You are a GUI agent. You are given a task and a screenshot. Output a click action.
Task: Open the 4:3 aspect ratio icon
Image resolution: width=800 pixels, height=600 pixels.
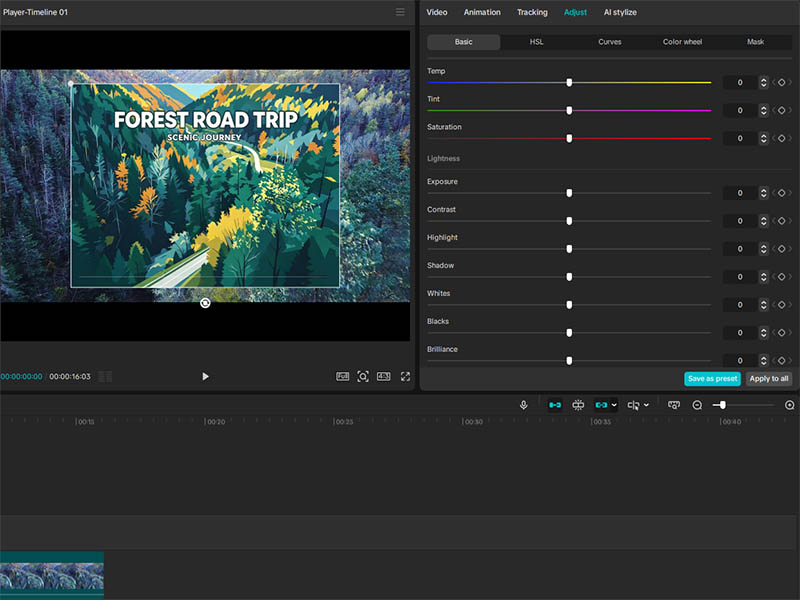384,377
